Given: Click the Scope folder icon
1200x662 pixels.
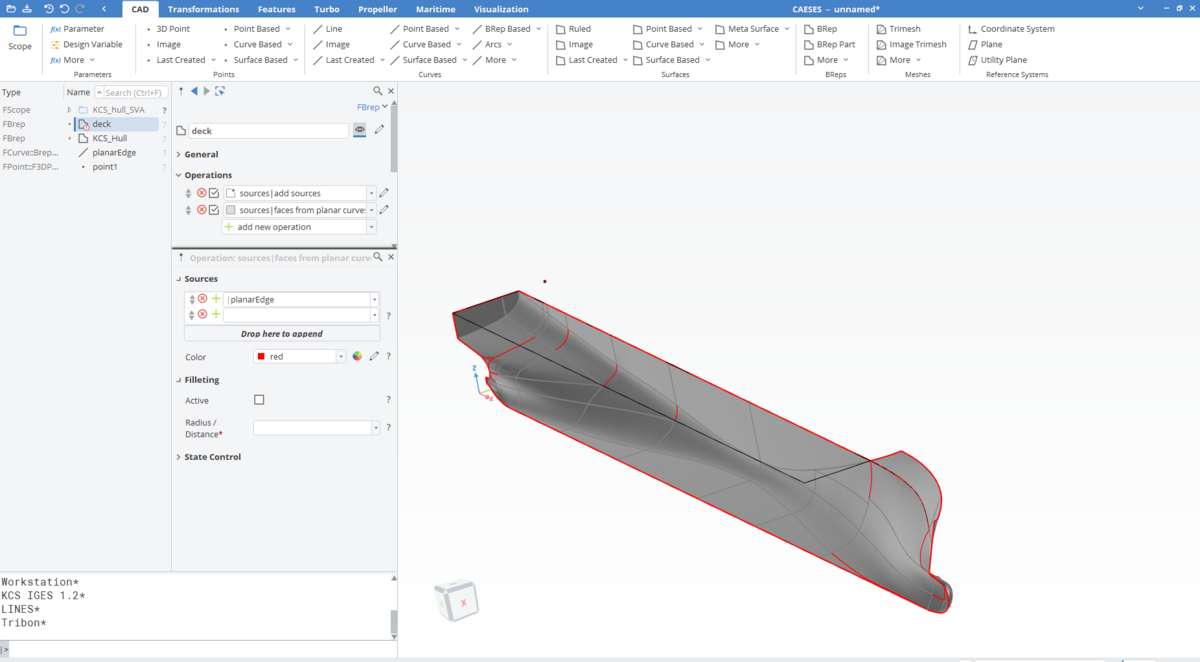Looking at the screenshot, I should tap(20, 31).
